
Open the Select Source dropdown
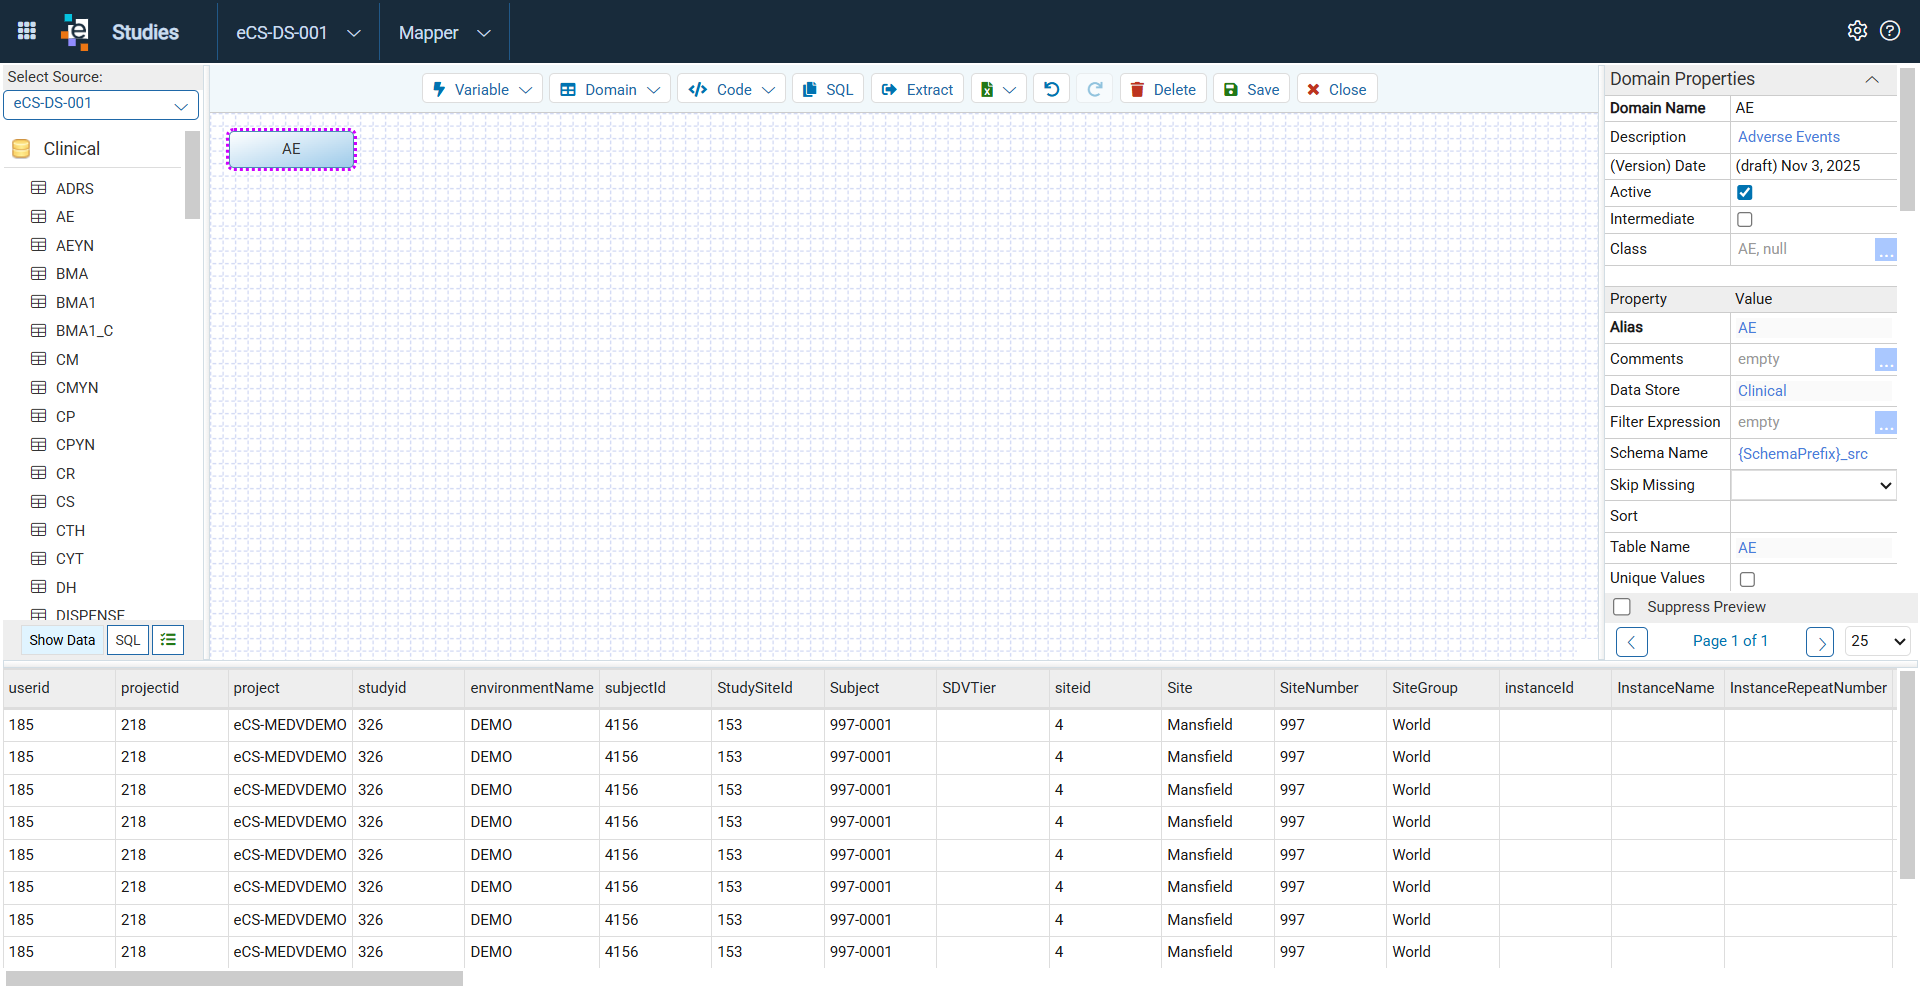pos(101,104)
